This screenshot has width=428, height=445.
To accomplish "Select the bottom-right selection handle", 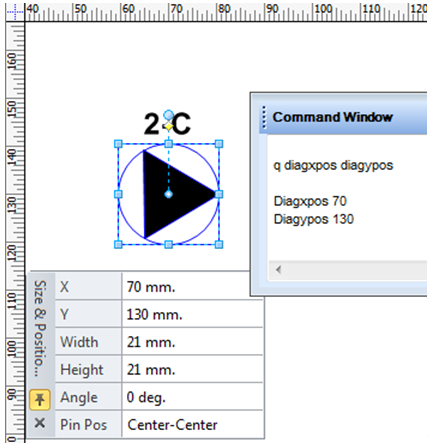I will coord(219,245).
